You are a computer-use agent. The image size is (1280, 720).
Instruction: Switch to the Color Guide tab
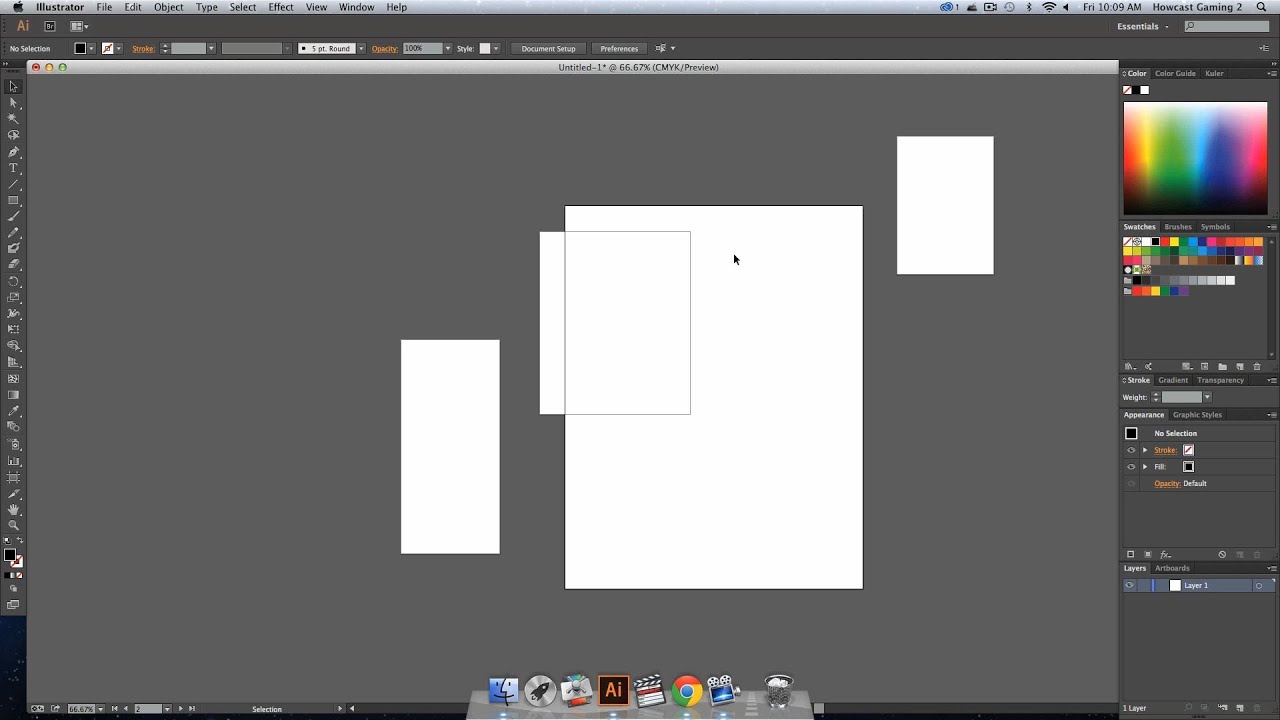click(1175, 73)
